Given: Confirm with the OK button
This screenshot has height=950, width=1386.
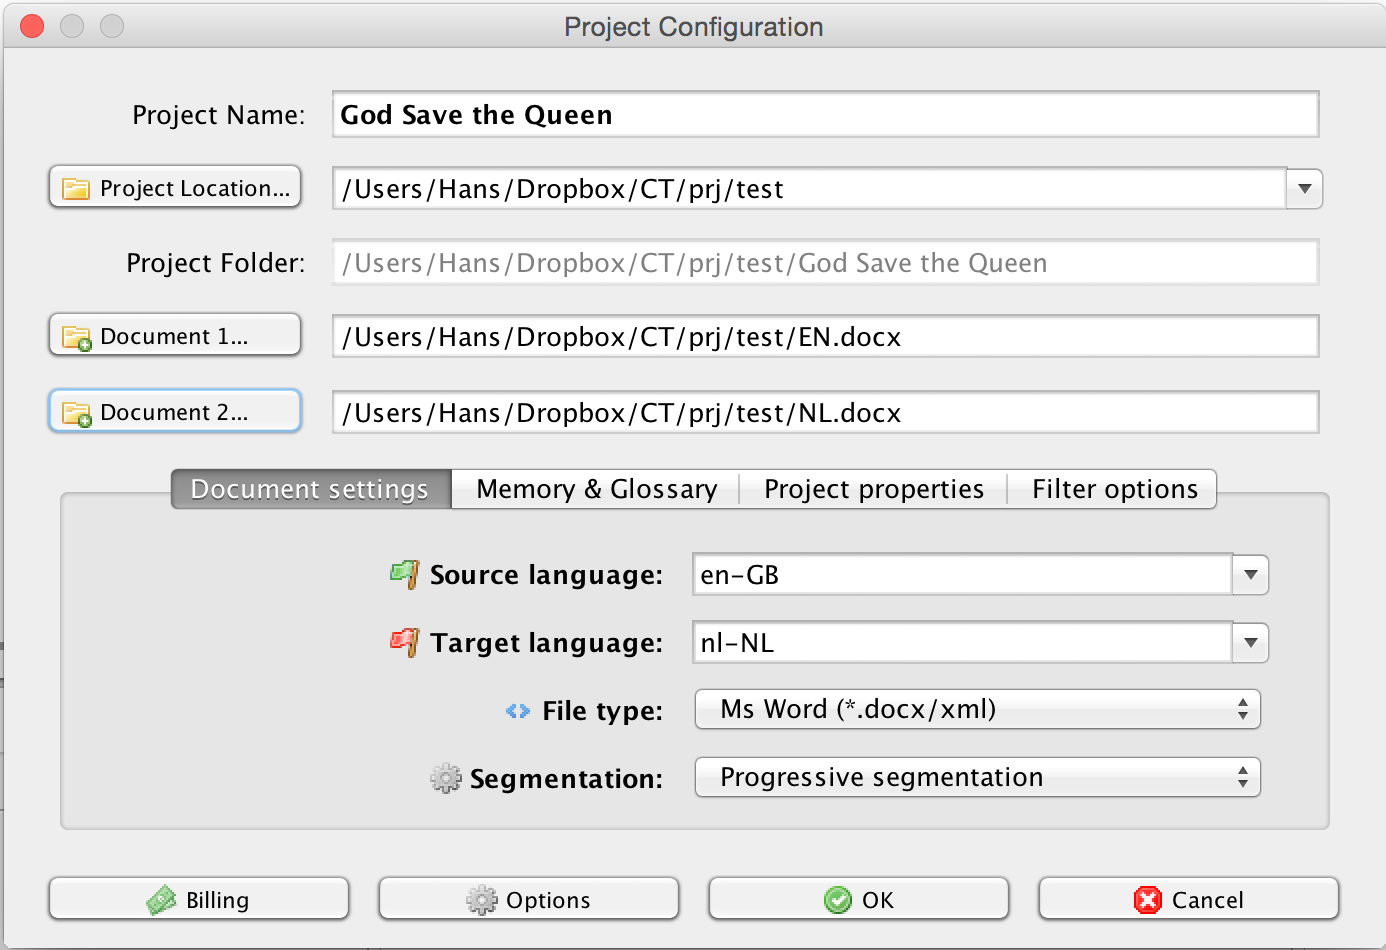Looking at the screenshot, I should [x=858, y=899].
